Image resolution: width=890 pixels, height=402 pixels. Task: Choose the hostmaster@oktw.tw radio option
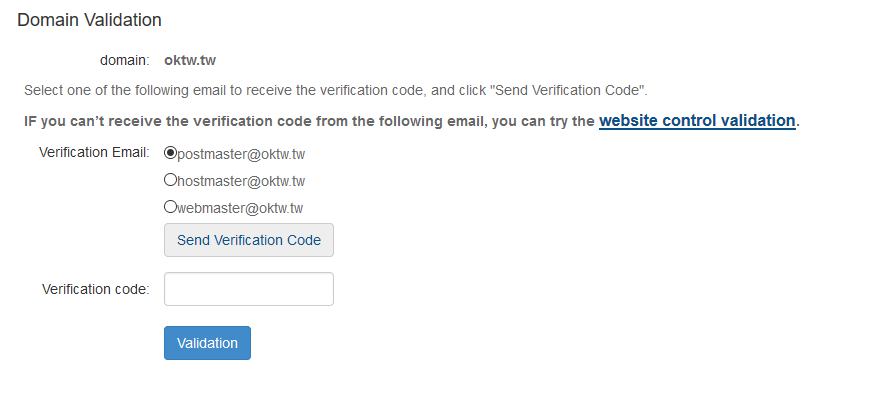(170, 181)
